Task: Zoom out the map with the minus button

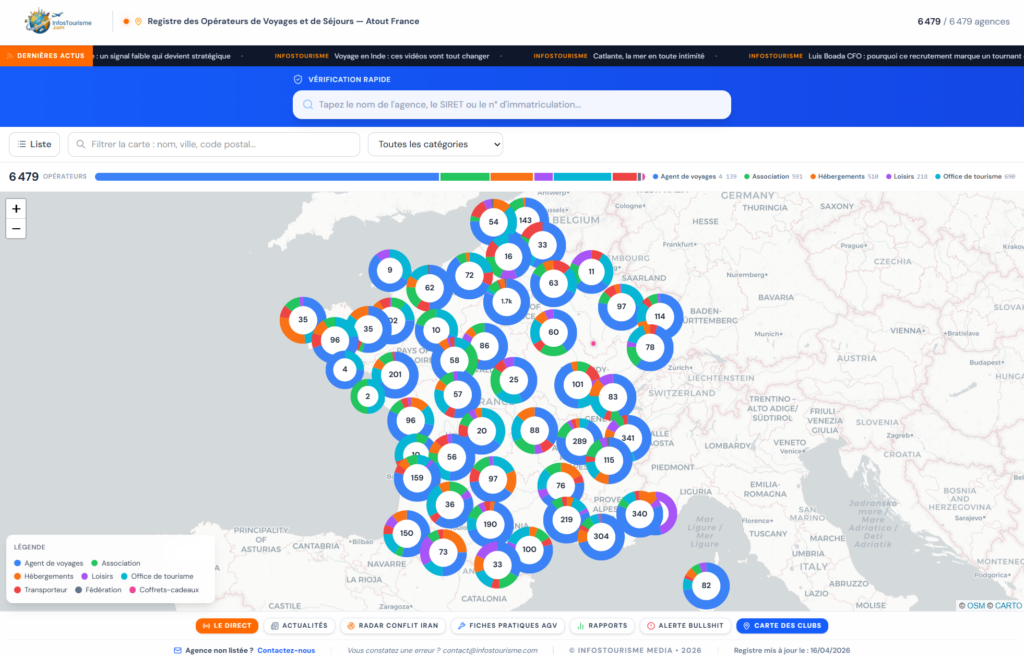Action: pos(16,229)
